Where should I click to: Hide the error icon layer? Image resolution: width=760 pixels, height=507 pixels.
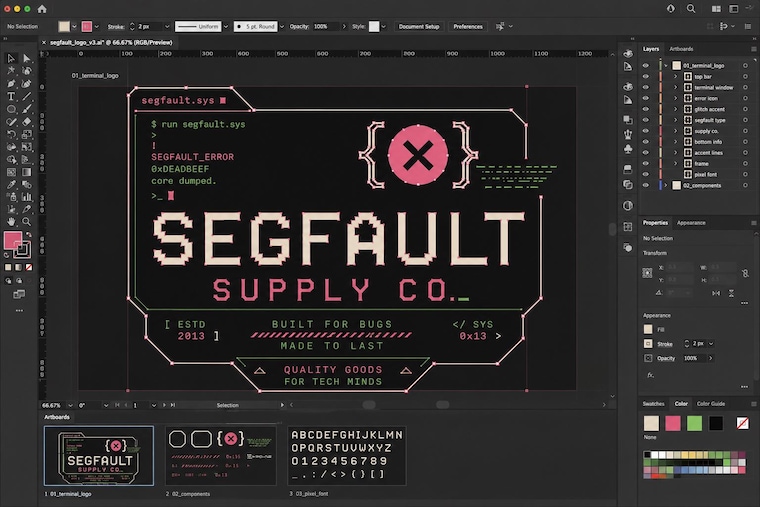tap(646, 98)
